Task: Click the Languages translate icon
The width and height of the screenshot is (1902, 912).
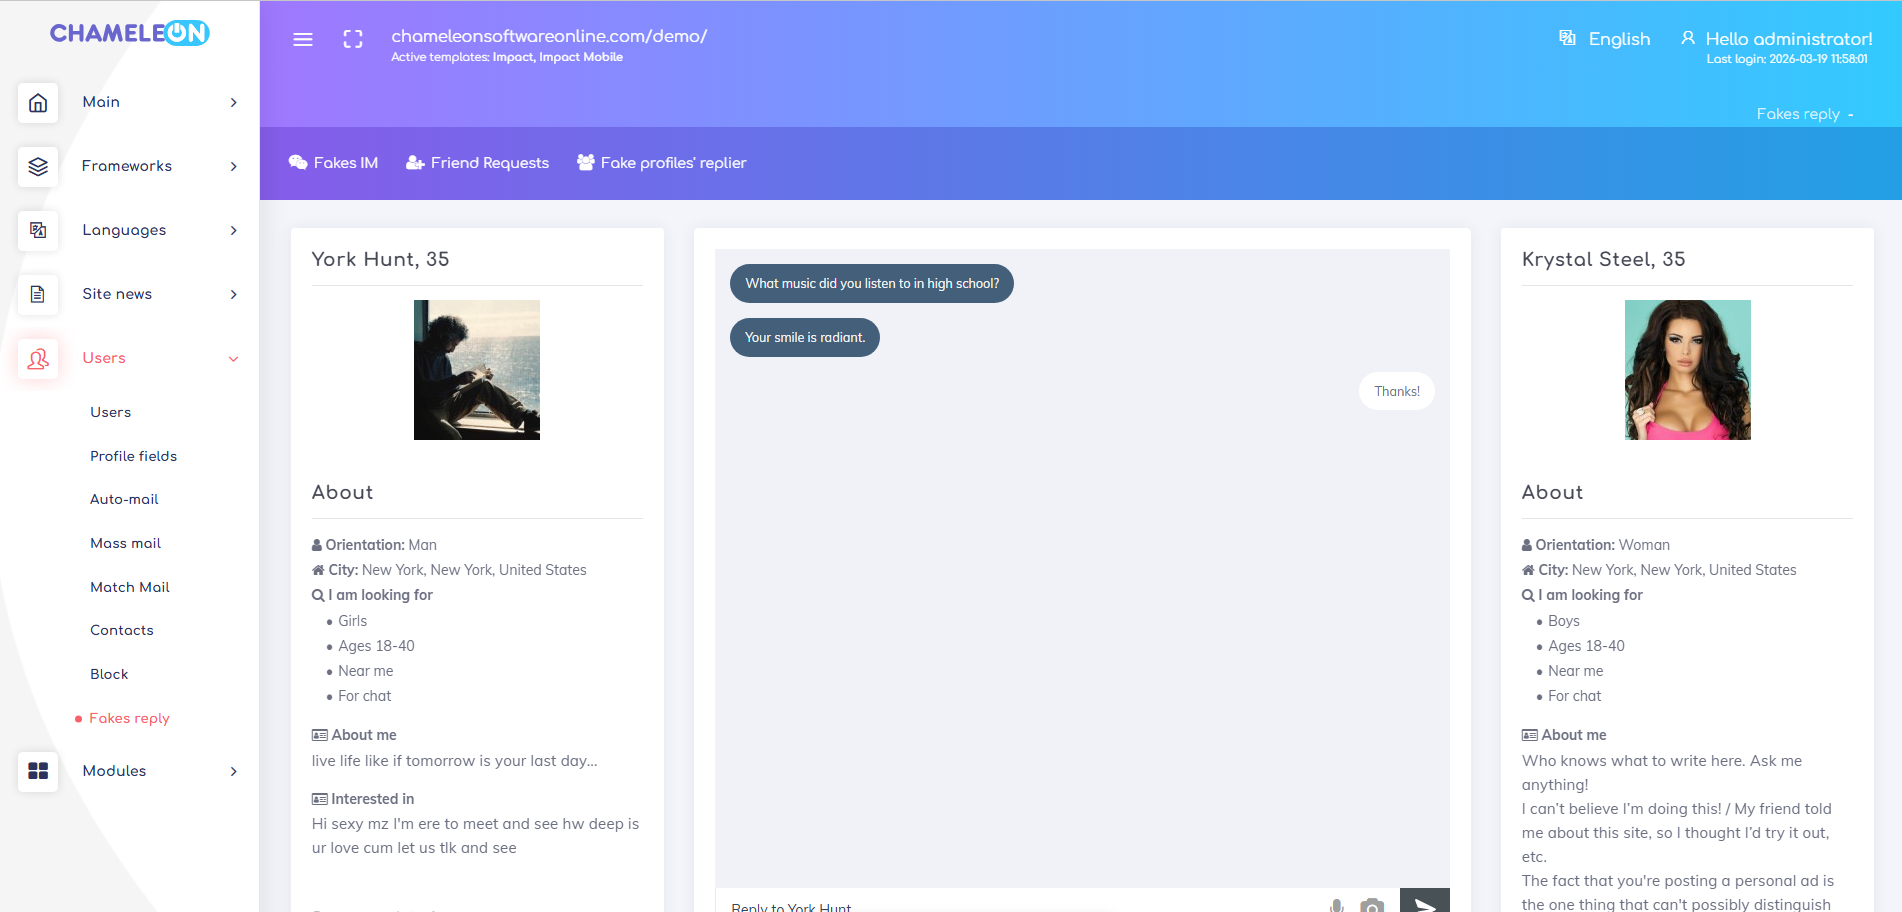Action: pos(38,231)
